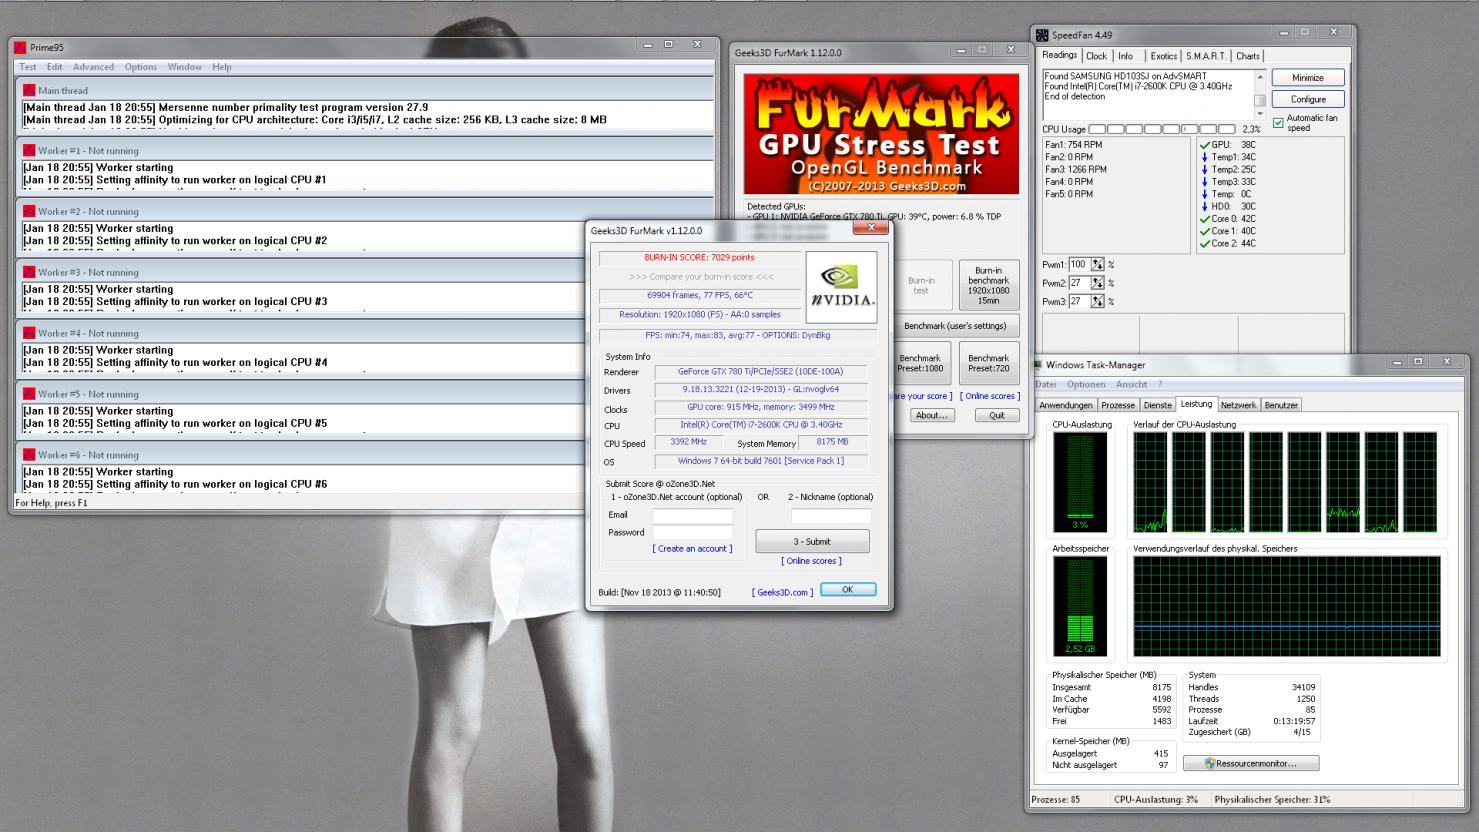Open Netzwerk tab in Task-Manager

1238,405
